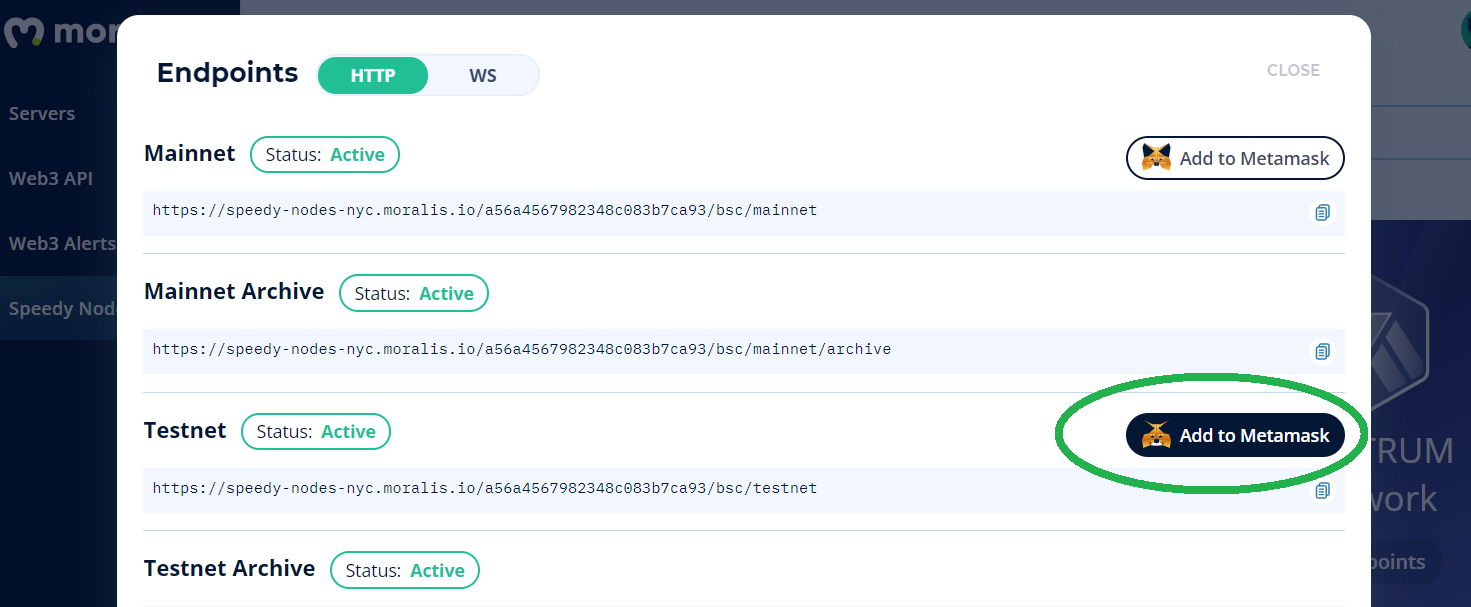
Task: Copy the Testnet endpoint URL icon
Action: (1322, 490)
